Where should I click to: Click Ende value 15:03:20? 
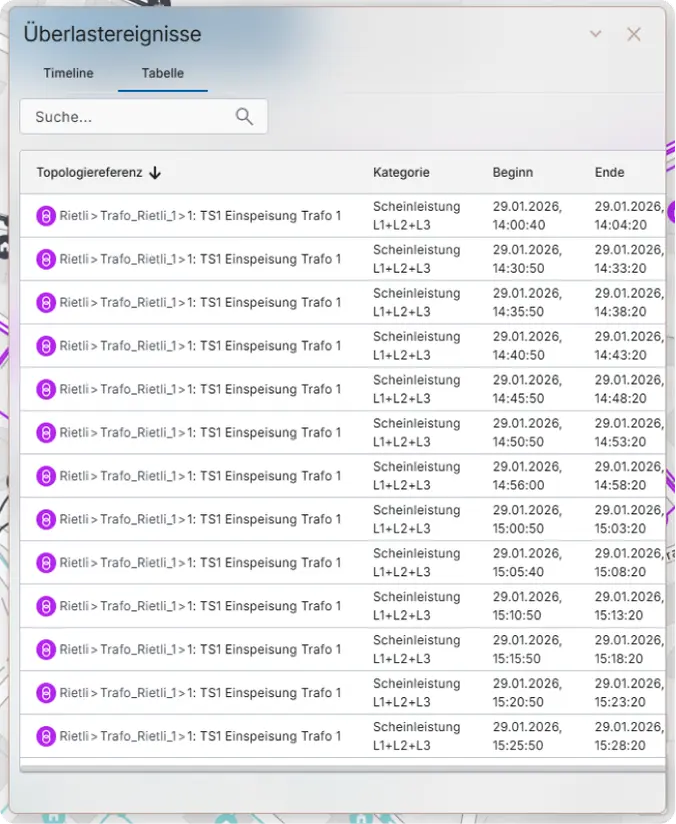629,519
